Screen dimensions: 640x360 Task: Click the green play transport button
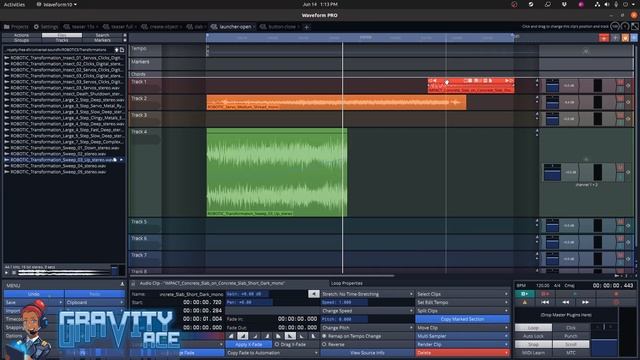pyautogui.click(x=524, y=294)
